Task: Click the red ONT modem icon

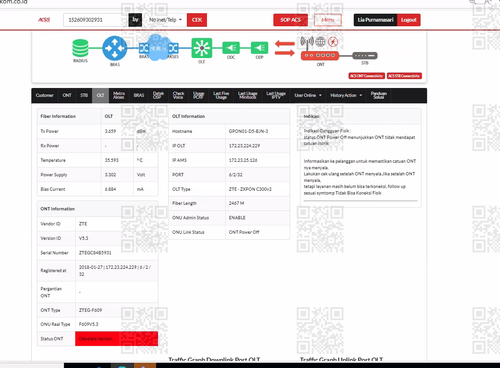Action: pos(320,55)
